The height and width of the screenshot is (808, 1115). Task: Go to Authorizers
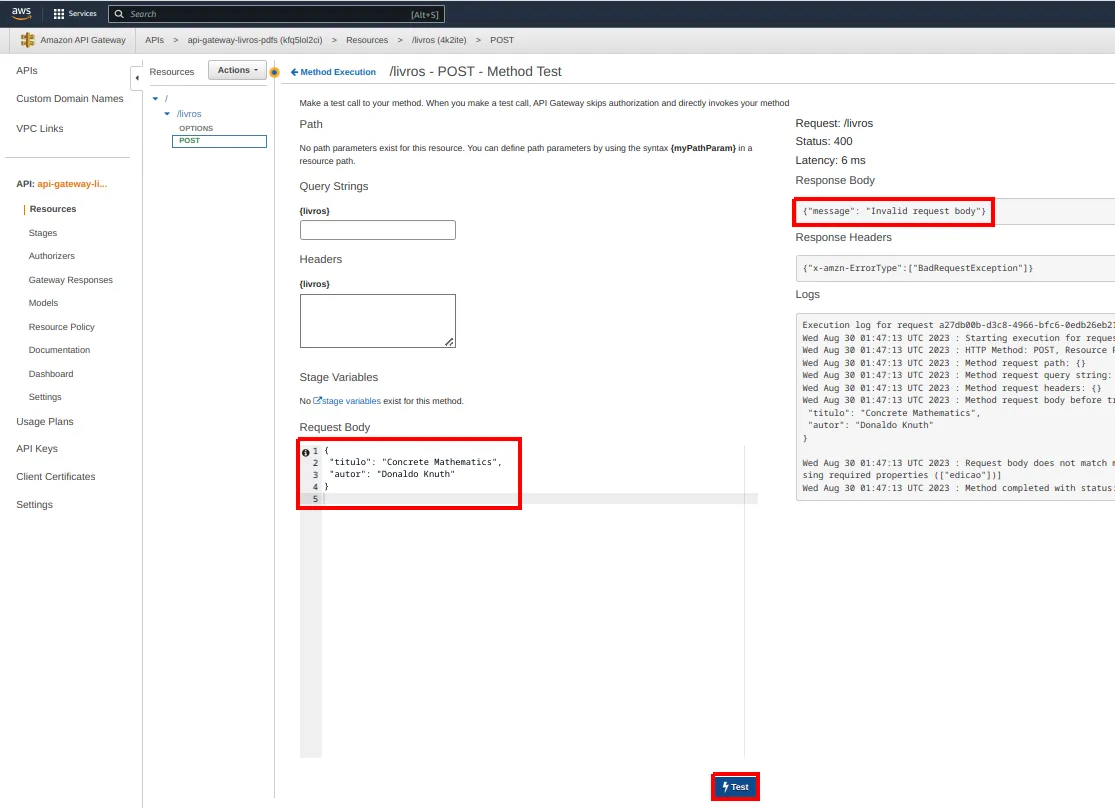pos(51,256)
